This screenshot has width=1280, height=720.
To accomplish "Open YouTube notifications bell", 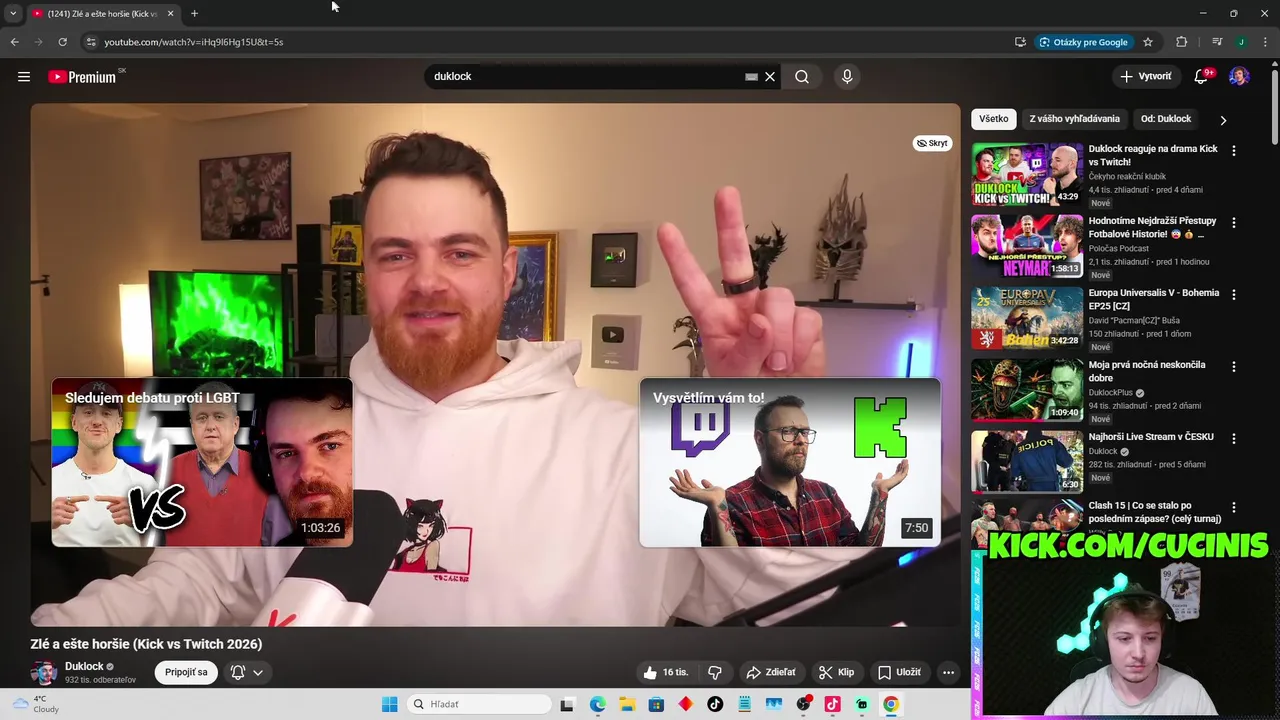I will pyautogui.click(x=1202, y=77).
